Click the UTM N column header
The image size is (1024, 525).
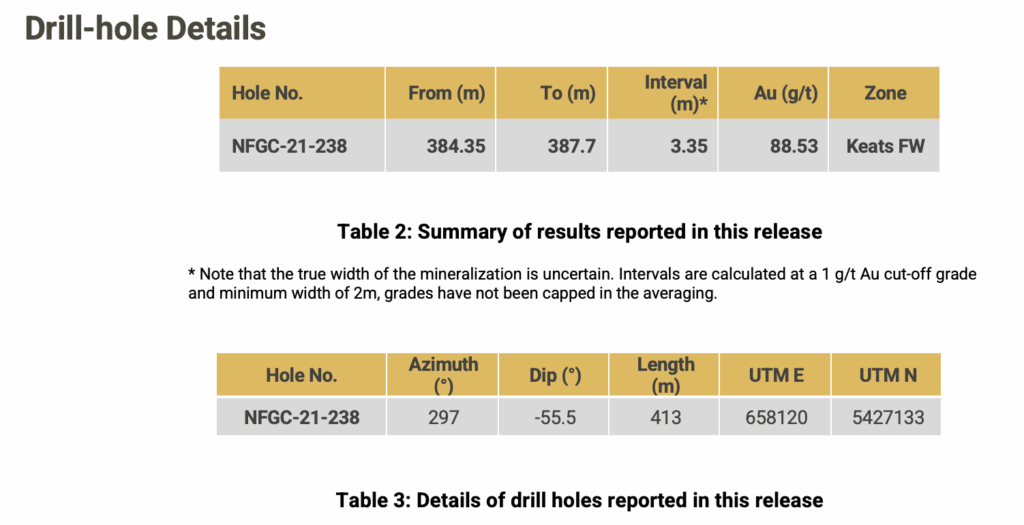pos(884,376)
